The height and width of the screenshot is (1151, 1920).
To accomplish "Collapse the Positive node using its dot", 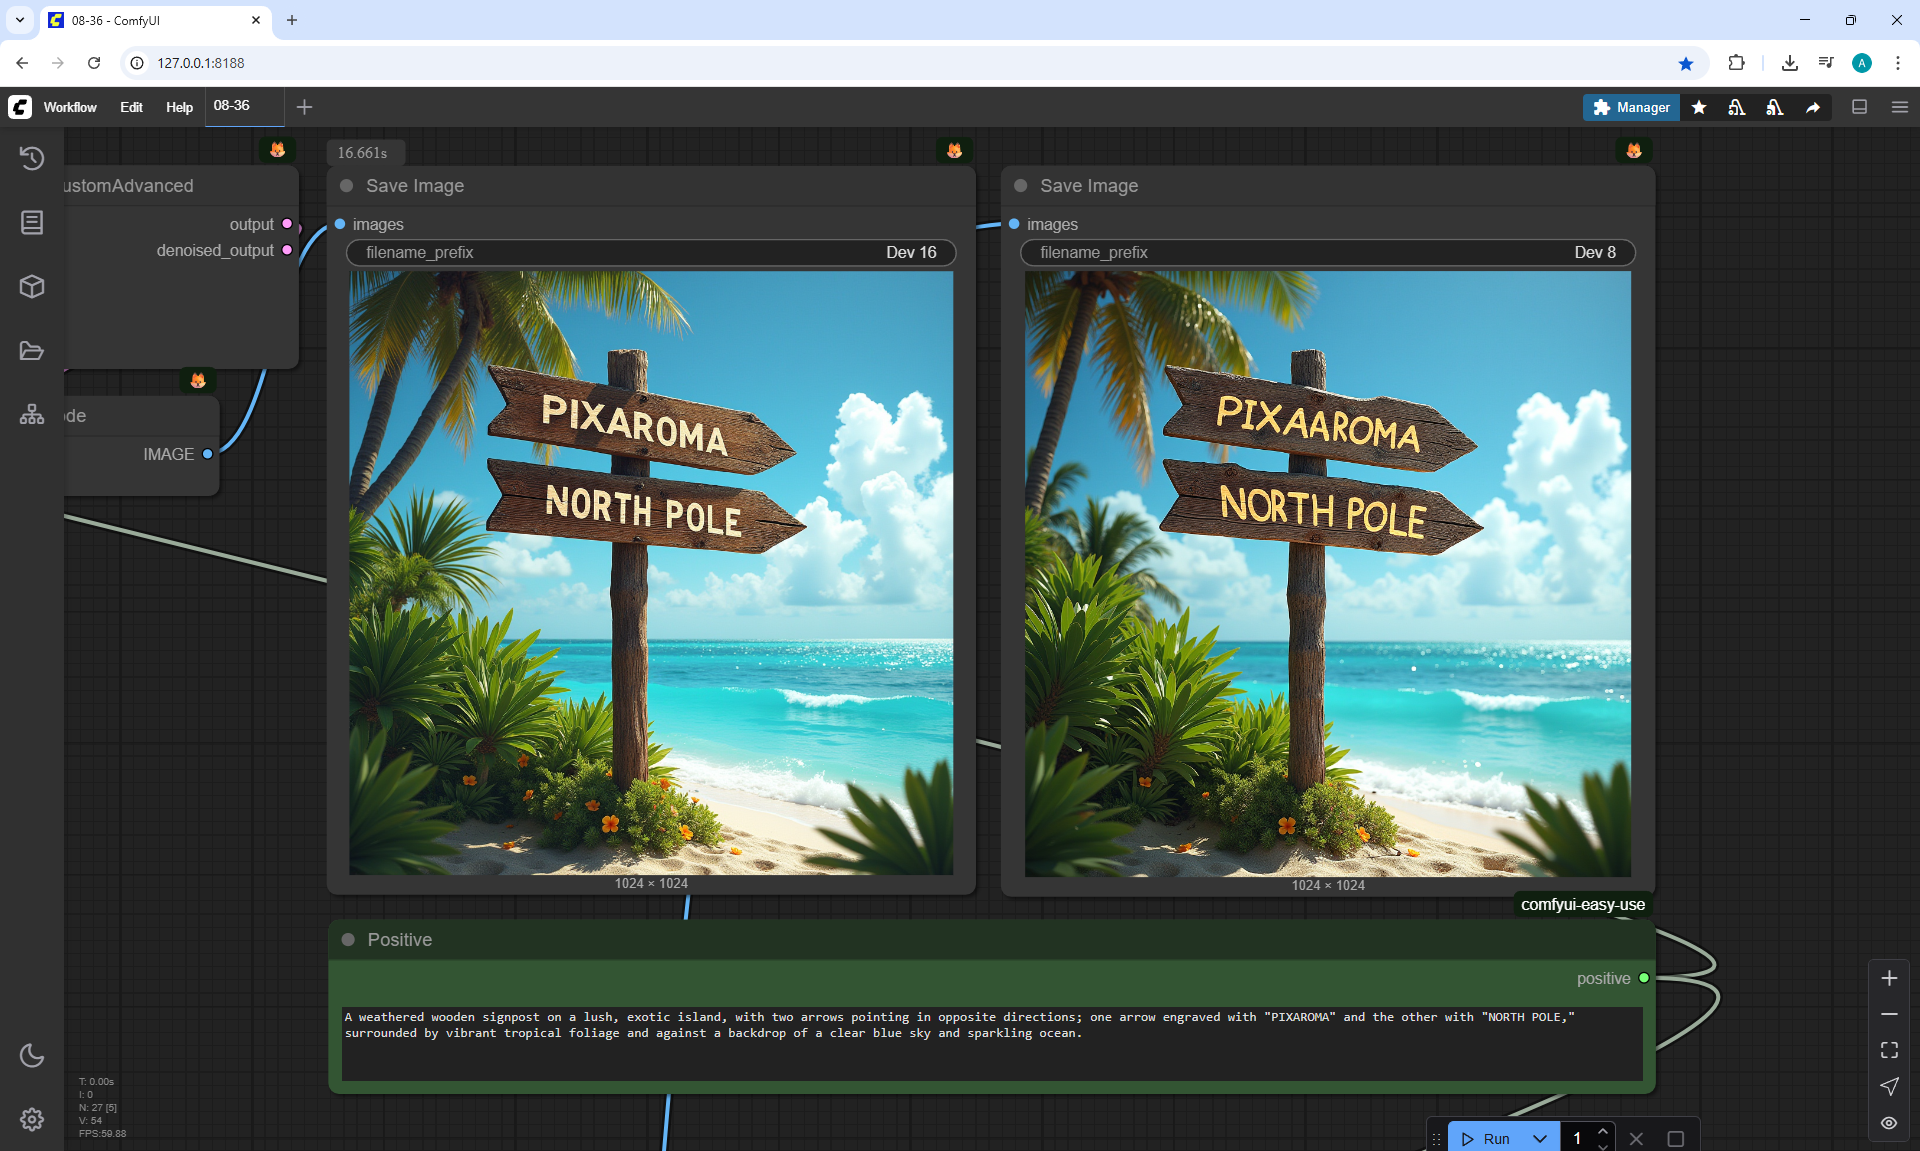I will [x=348, y=940].
